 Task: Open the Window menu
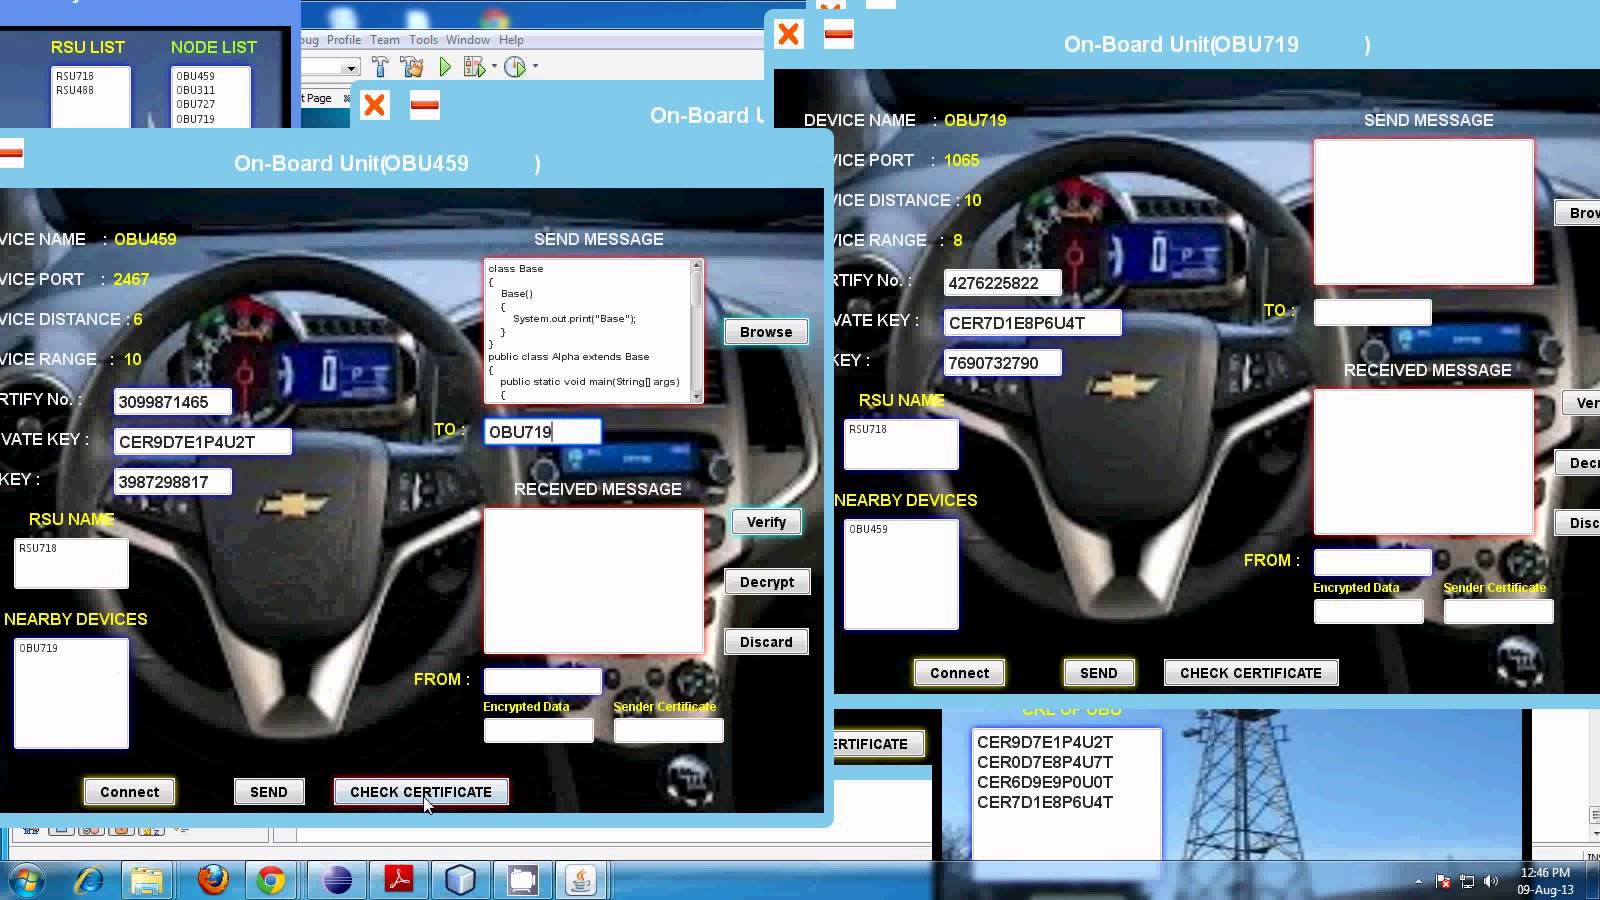click(467, 40)
